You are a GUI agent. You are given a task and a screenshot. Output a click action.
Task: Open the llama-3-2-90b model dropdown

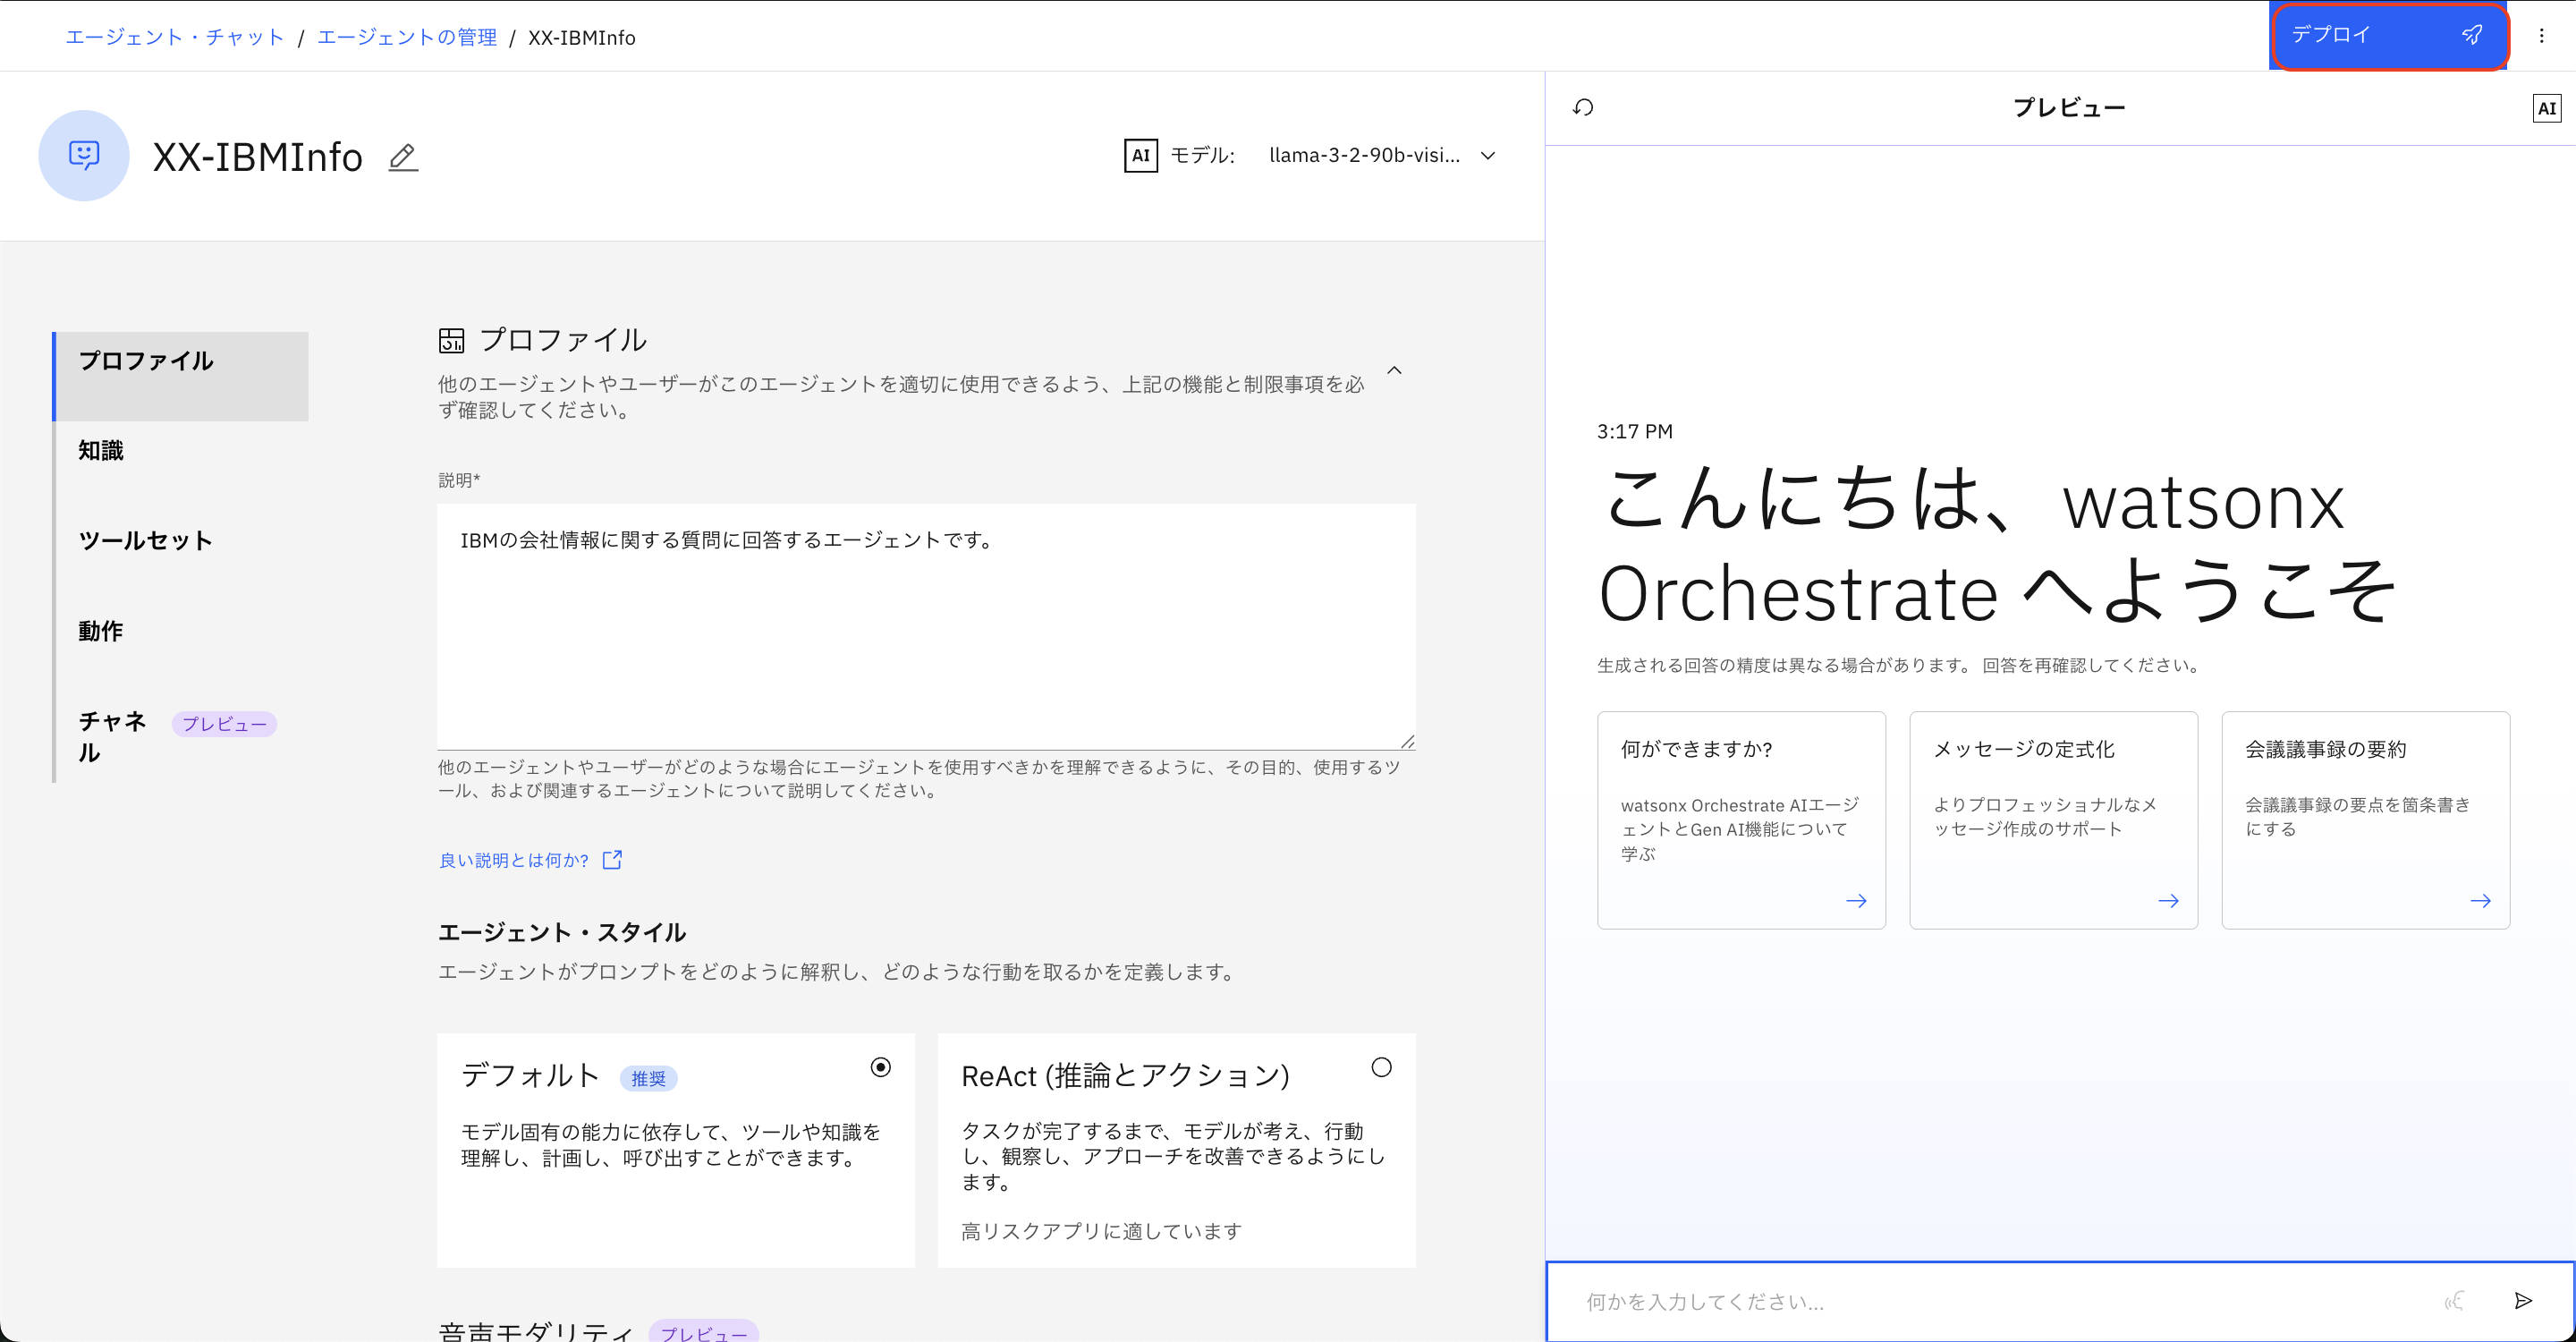(x=1381, y=155)
